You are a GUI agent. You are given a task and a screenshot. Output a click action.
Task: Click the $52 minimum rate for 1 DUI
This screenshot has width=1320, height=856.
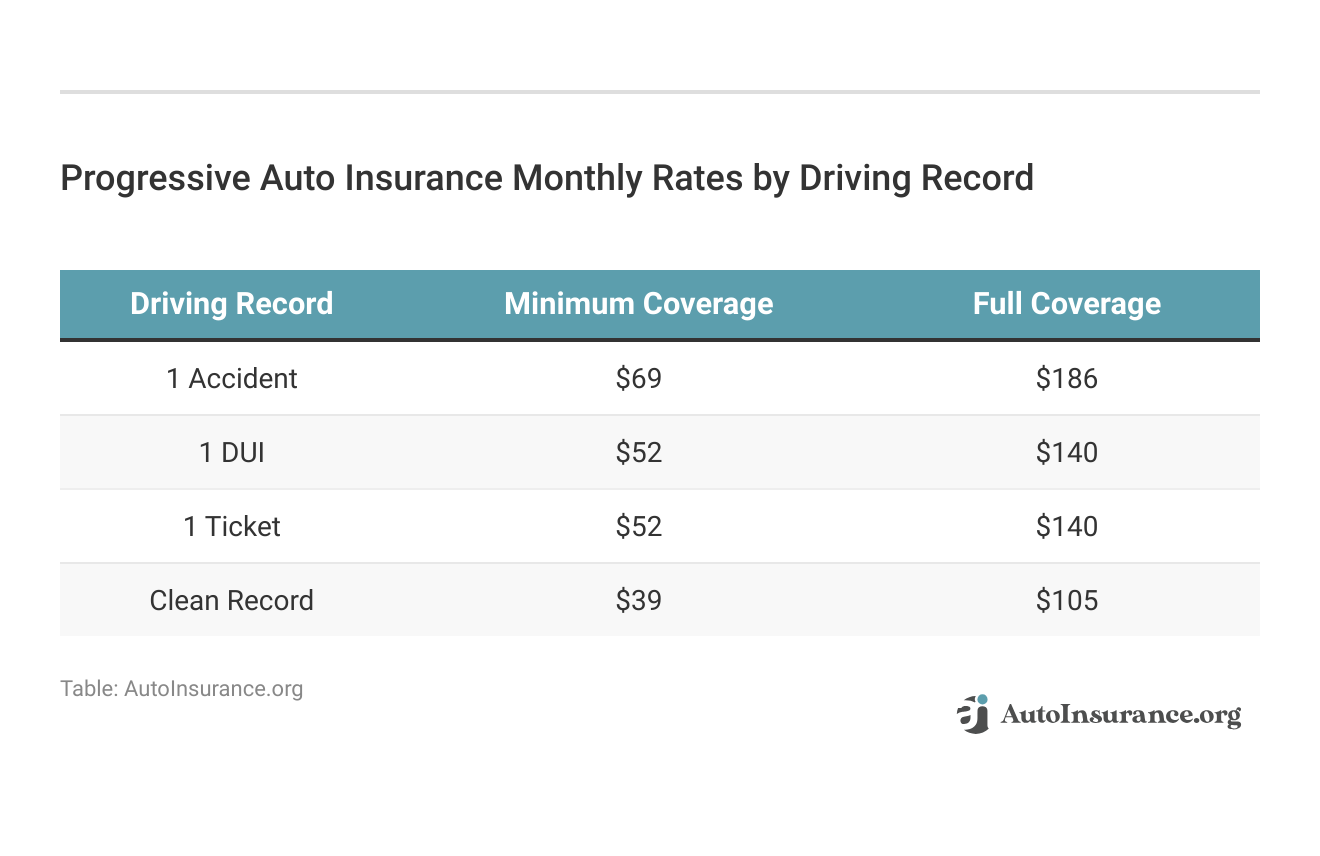point(639,453)
